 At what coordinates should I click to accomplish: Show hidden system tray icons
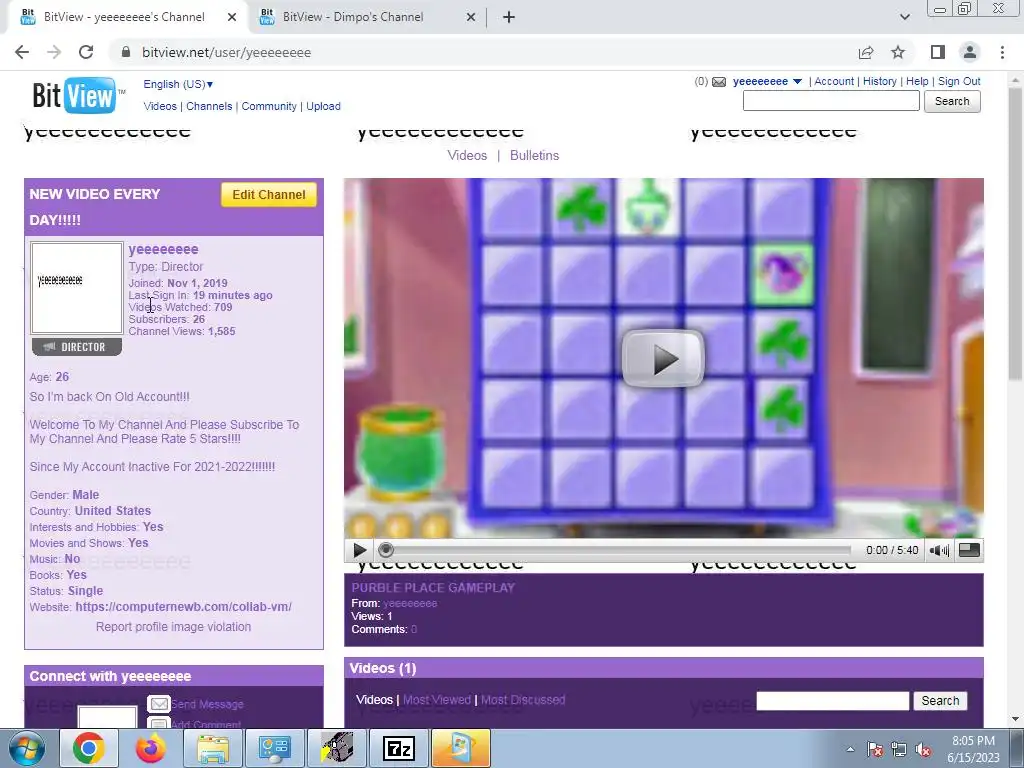[x=850, y=750]
